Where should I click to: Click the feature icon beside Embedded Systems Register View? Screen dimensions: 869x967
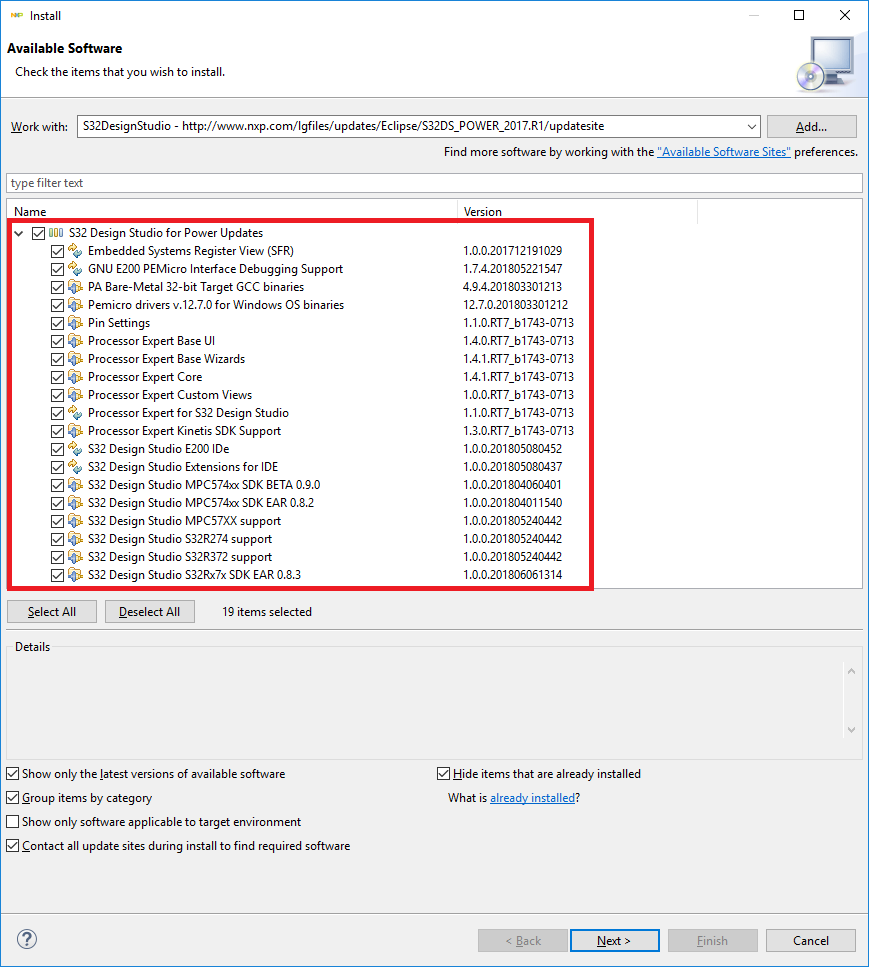75,251
